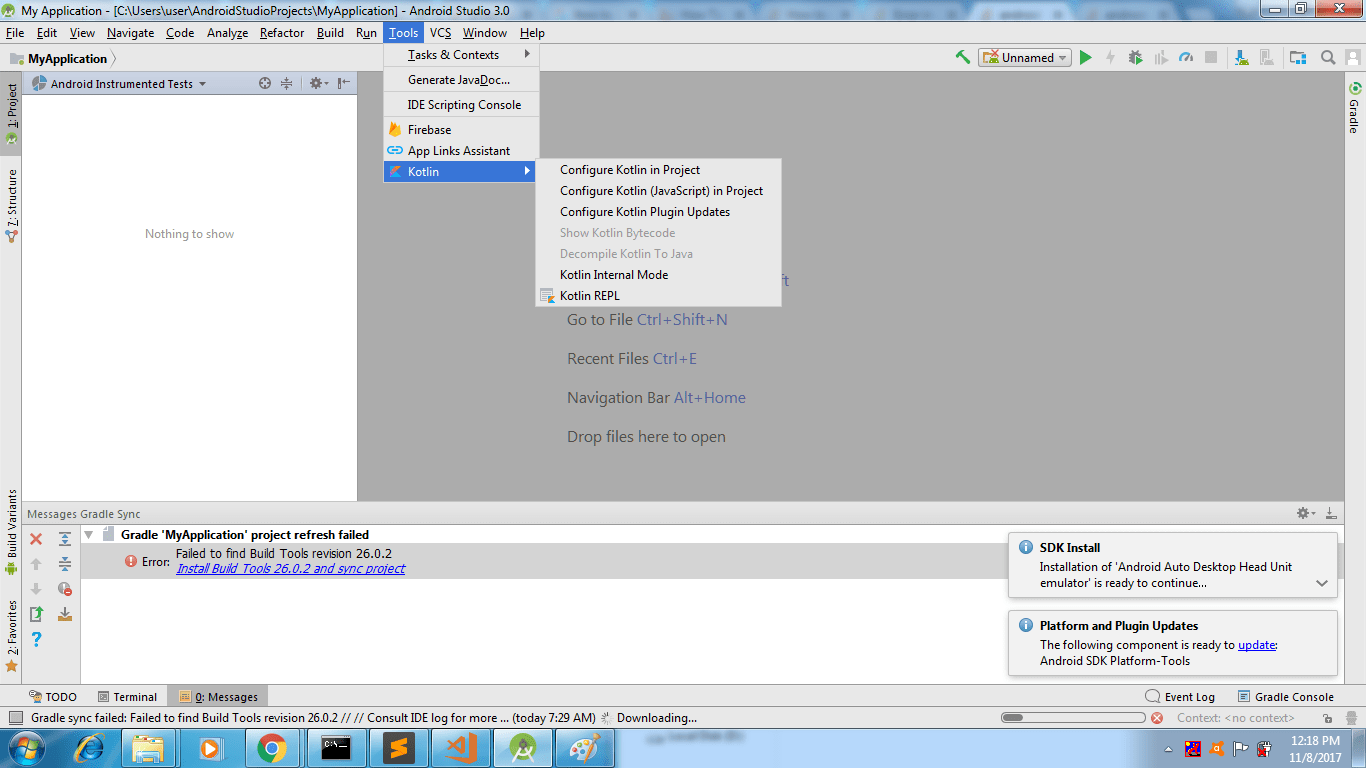
Task: Select the Kotlin submenu entry
Action: tap(461, 172)
